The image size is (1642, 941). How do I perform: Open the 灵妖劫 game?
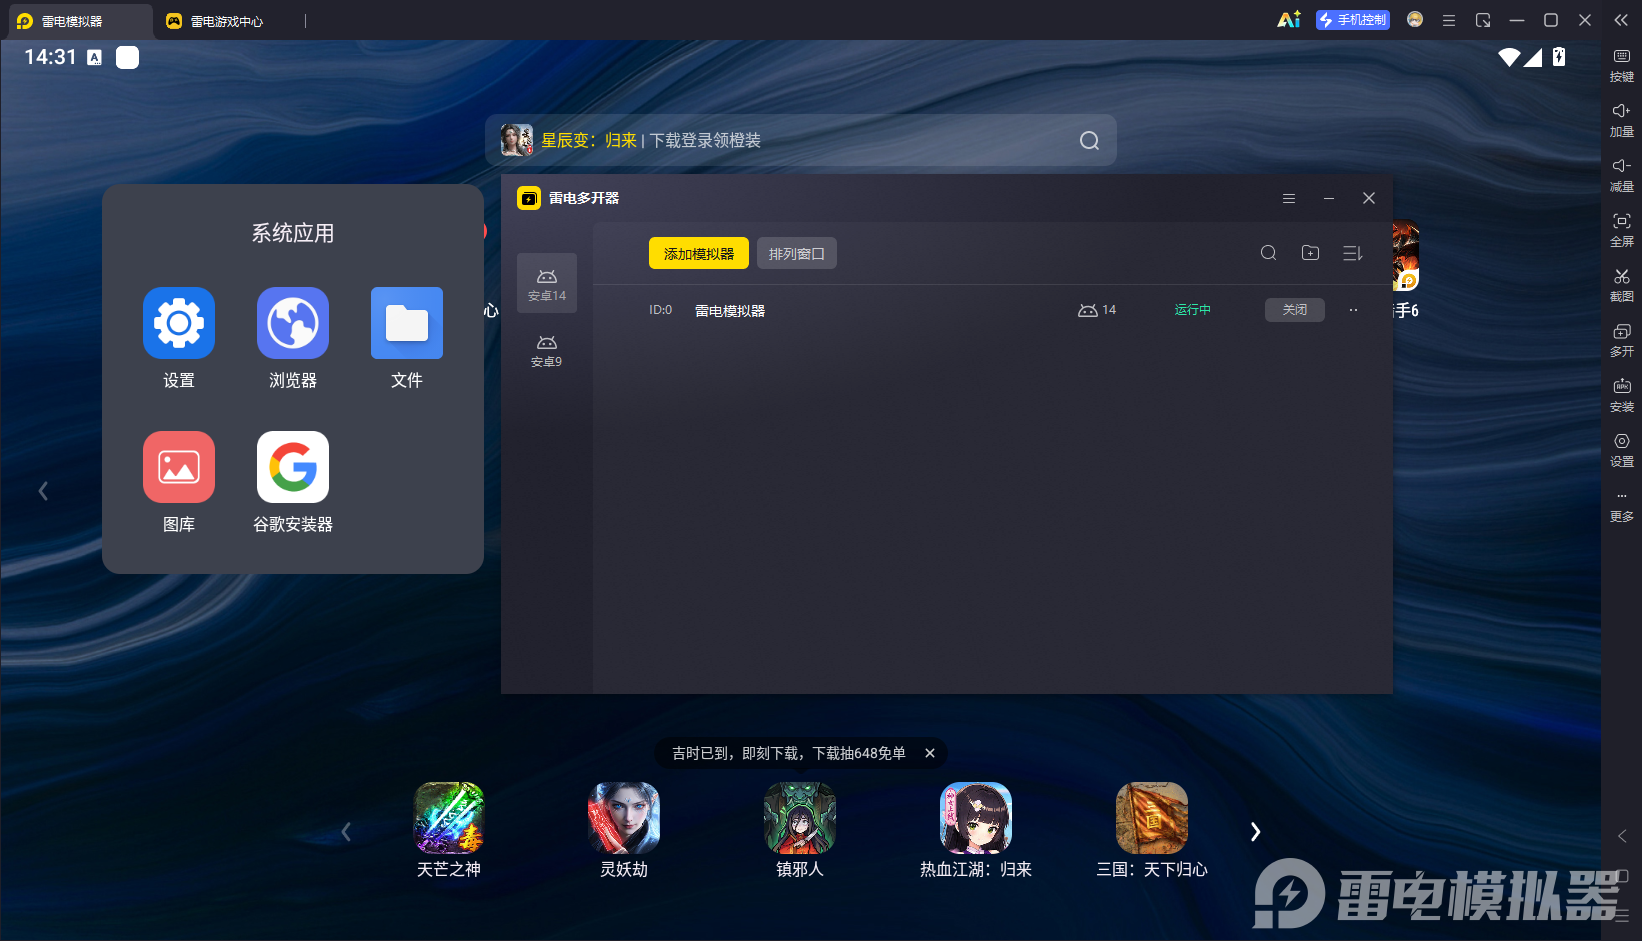pos(624,831)
